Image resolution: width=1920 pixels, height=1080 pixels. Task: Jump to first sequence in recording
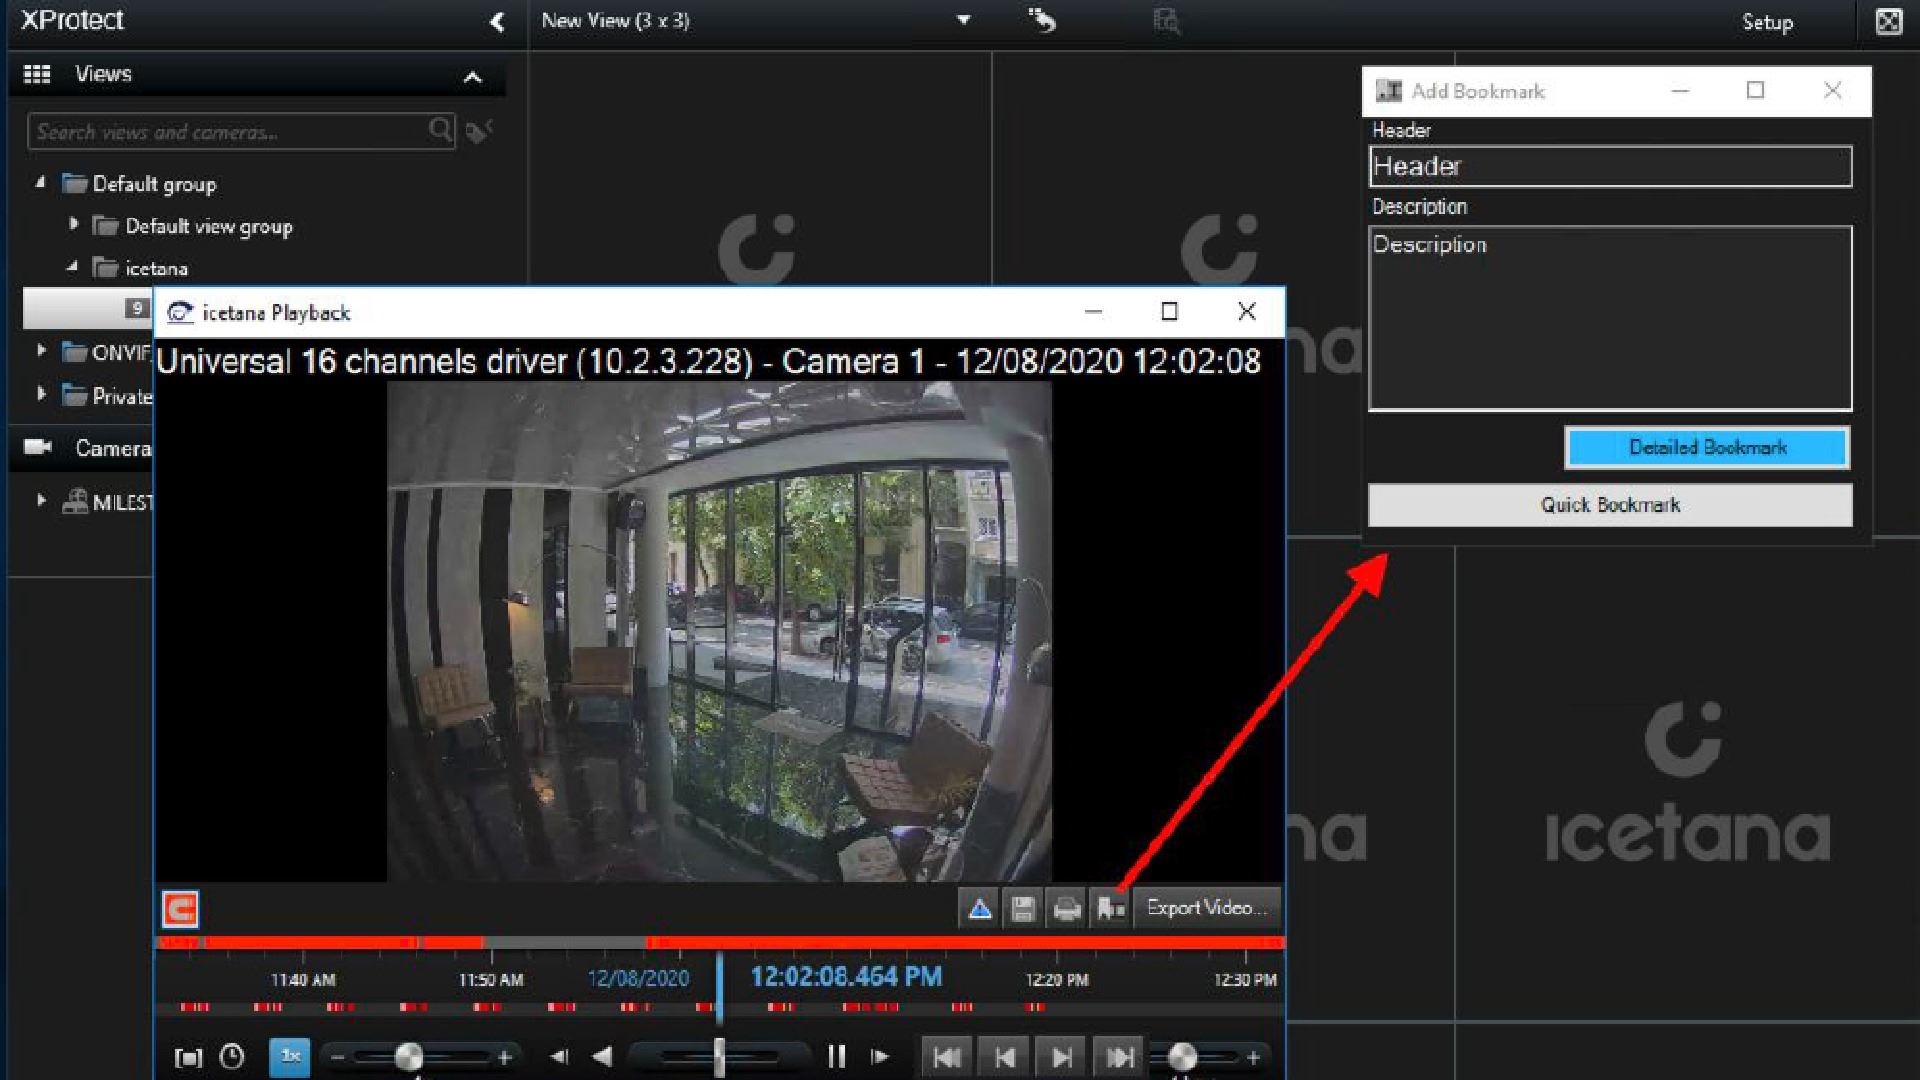(947, 1057)
